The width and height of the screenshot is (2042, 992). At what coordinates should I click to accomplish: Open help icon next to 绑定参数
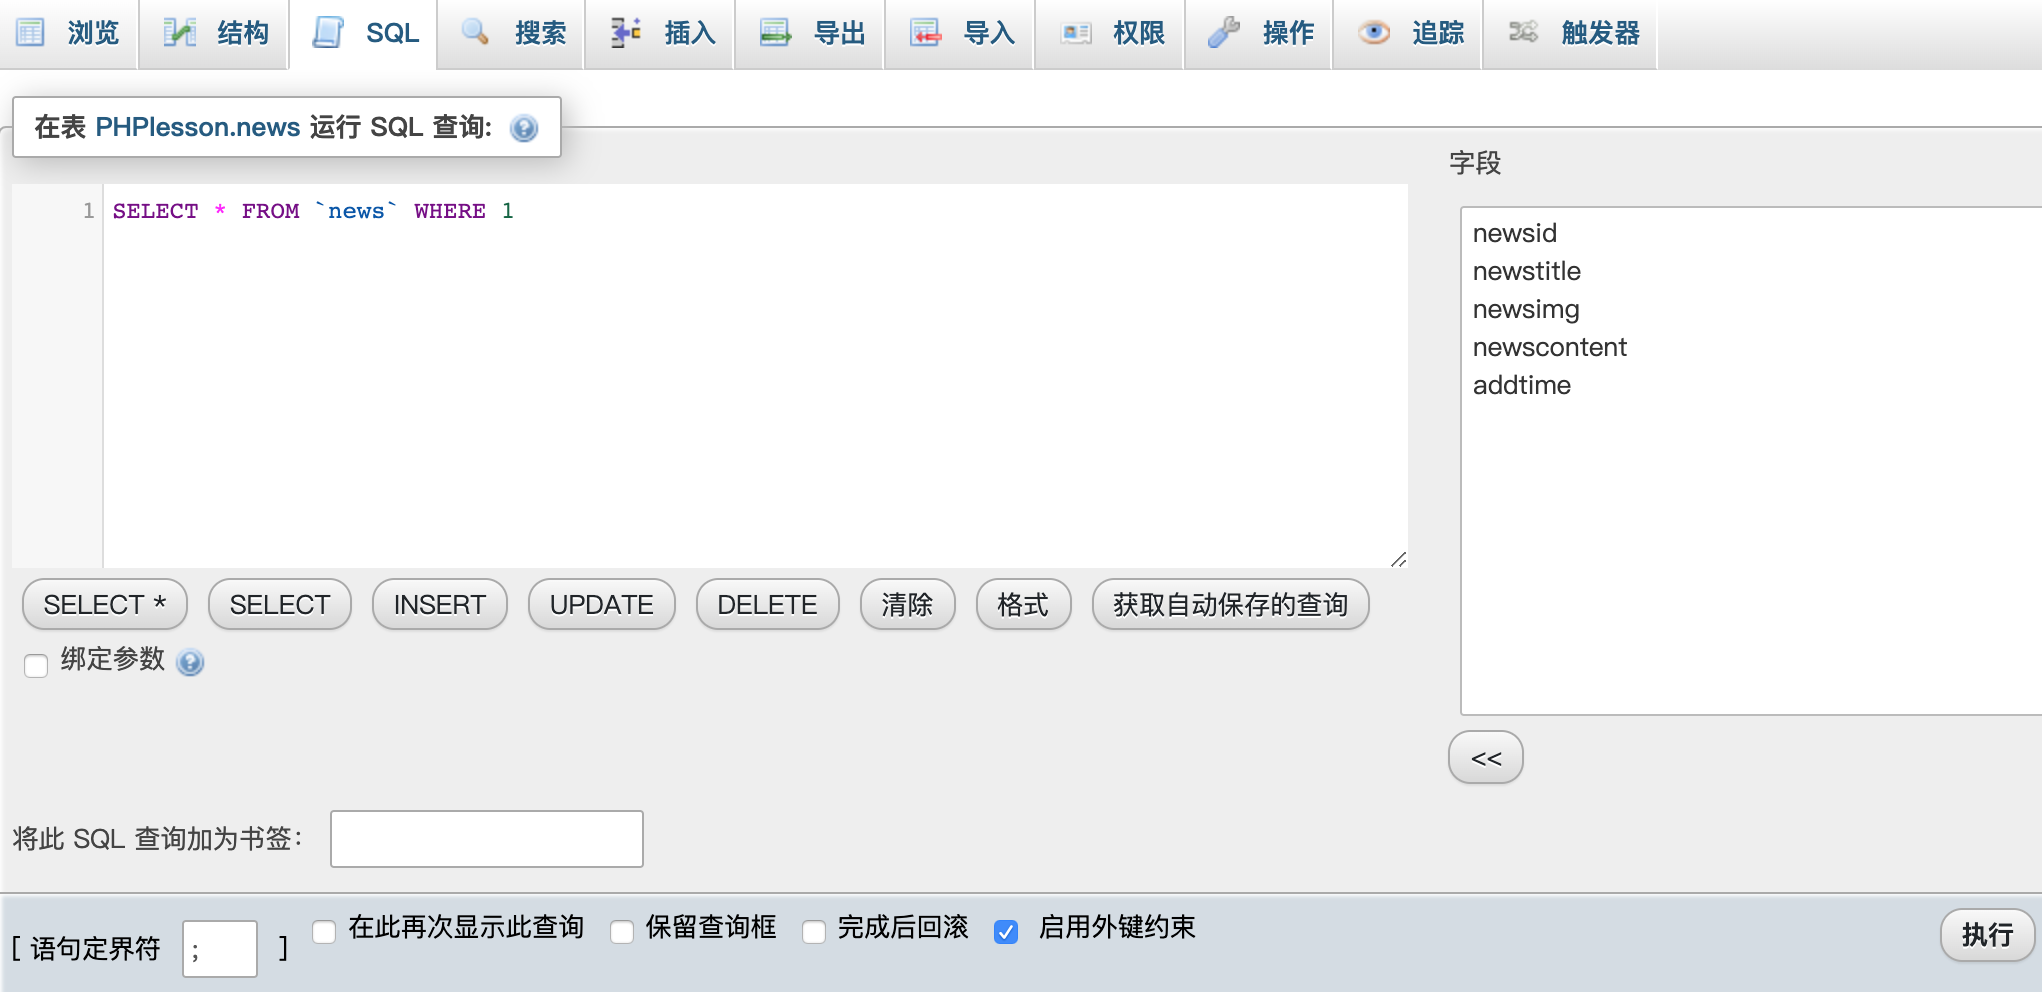(190, 662)
